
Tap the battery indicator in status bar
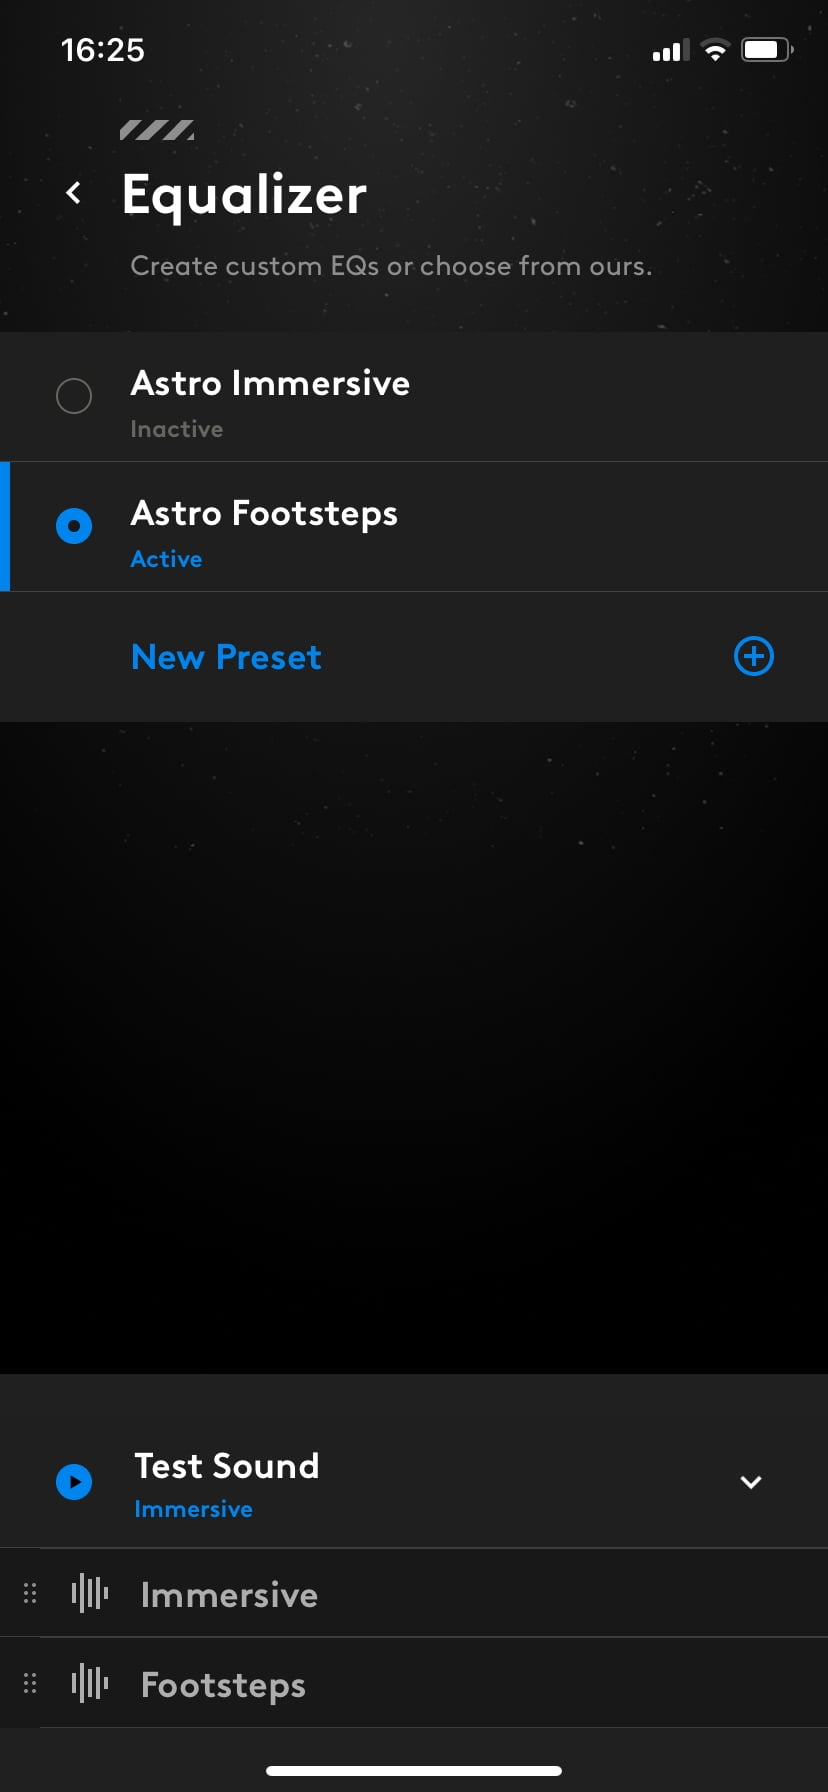coord(767,50)
